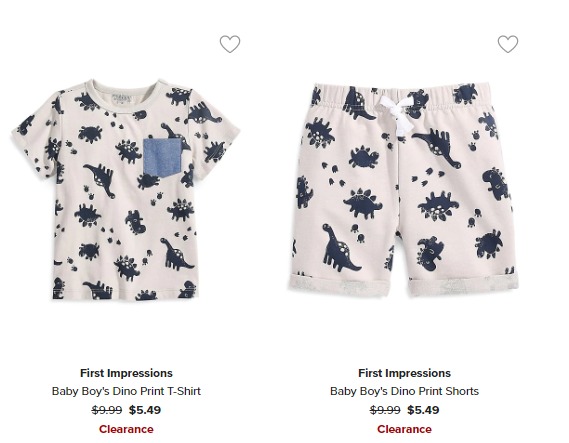
Task: Click the long-neck dinosaur on left shorts leg
Action: pyautogui.click(x=340, y=247)
